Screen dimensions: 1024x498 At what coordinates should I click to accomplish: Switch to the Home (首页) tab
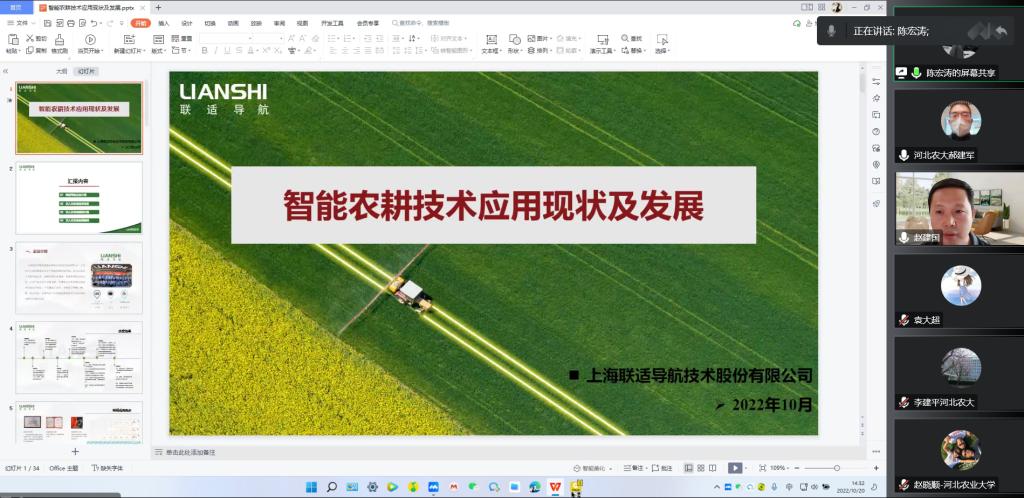pos(16,7)
